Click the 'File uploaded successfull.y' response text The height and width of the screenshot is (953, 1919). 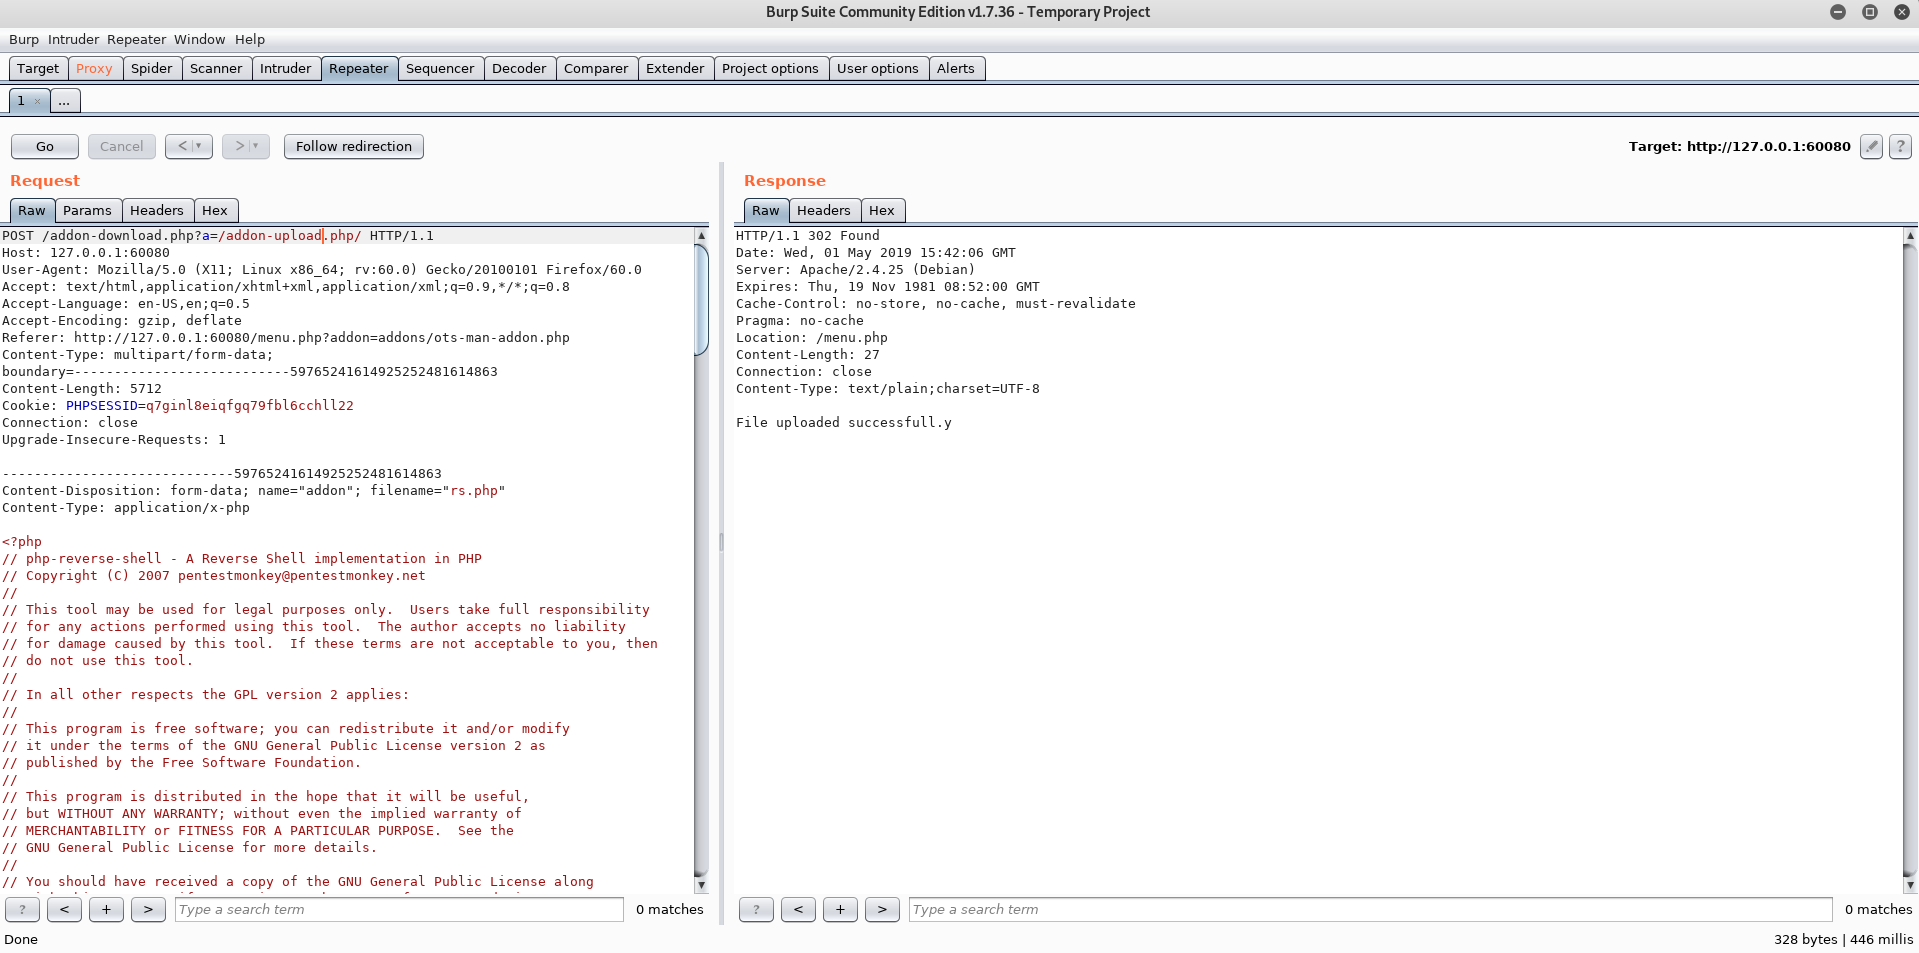click(844, 423)
